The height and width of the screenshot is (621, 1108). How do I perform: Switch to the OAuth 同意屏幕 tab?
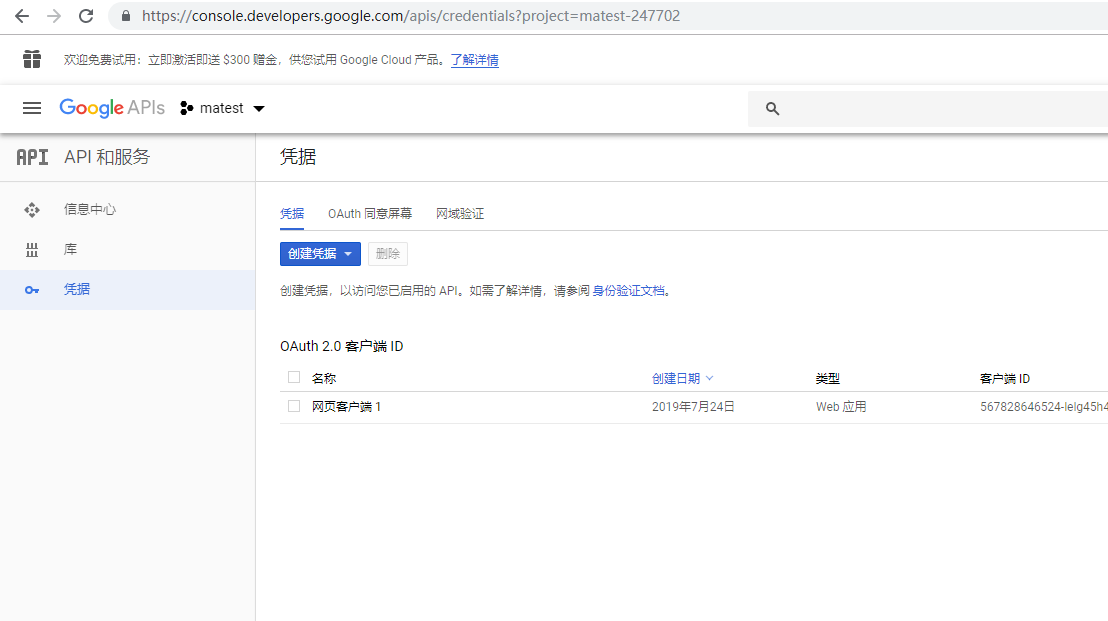click(x=370, y=213)
